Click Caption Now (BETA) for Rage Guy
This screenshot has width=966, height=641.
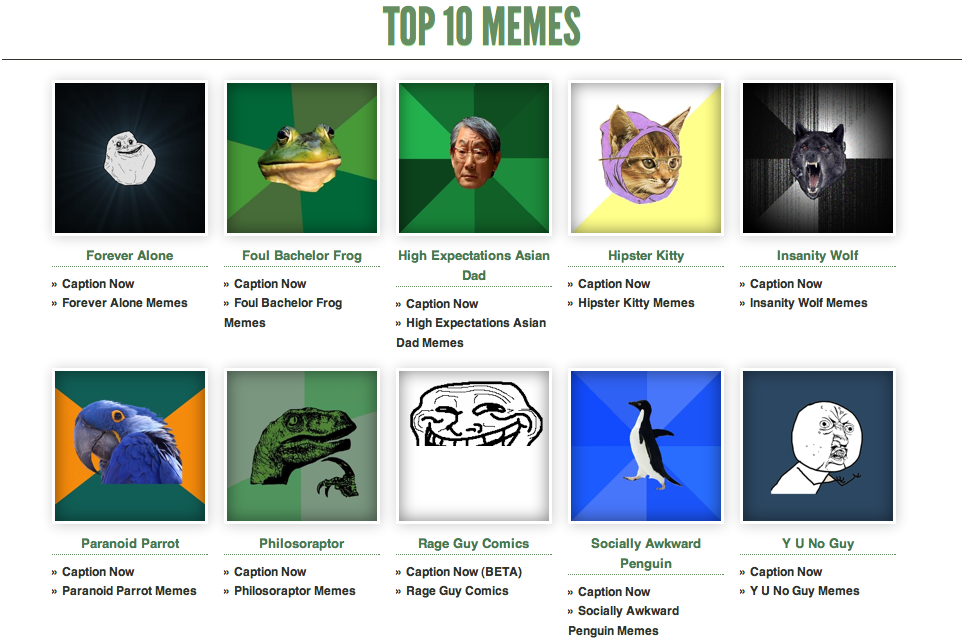point(463,571)
